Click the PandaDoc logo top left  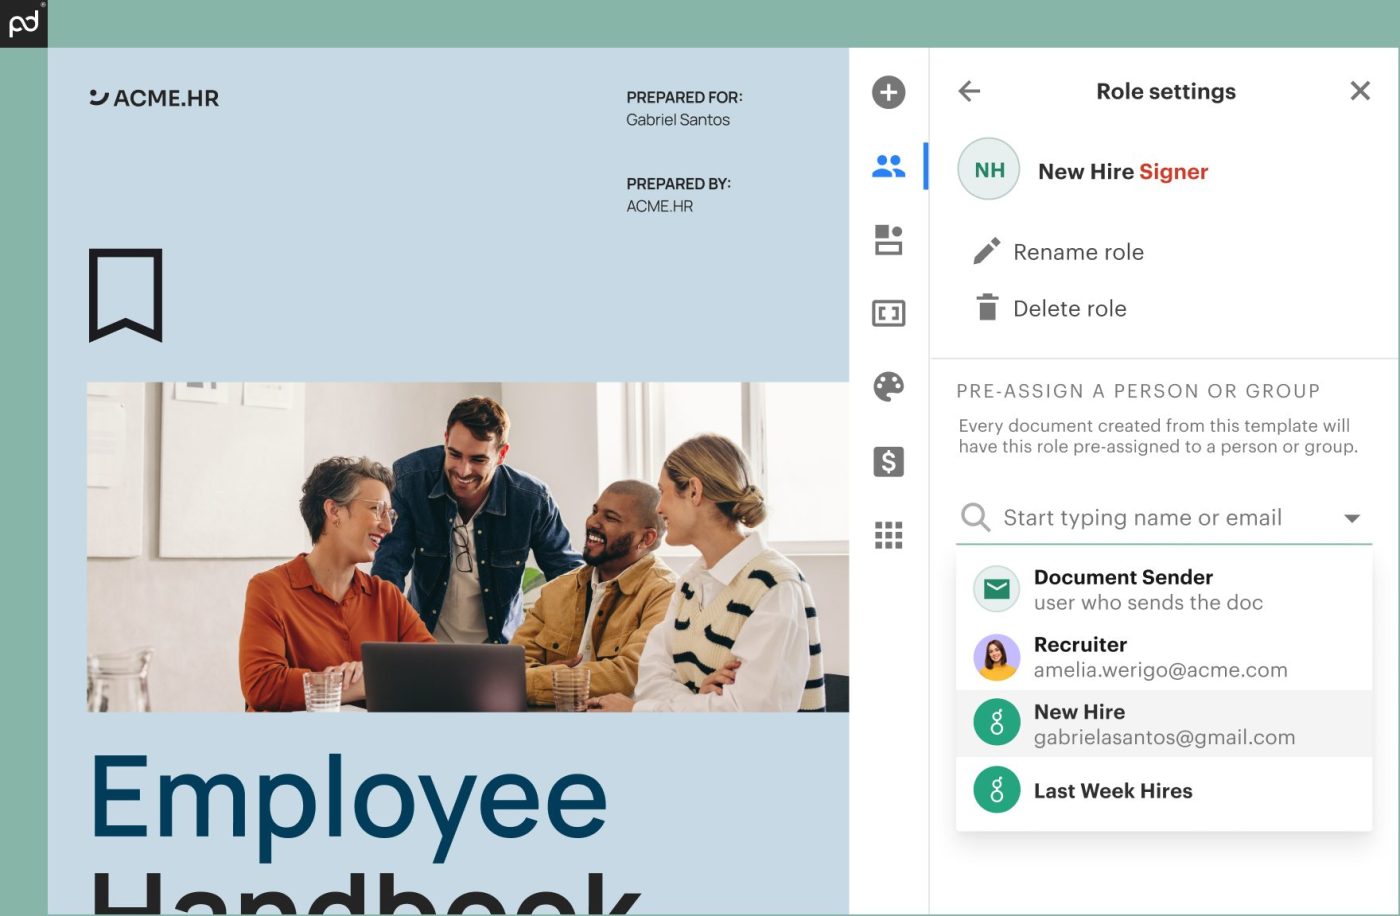(x=22, y=22)
